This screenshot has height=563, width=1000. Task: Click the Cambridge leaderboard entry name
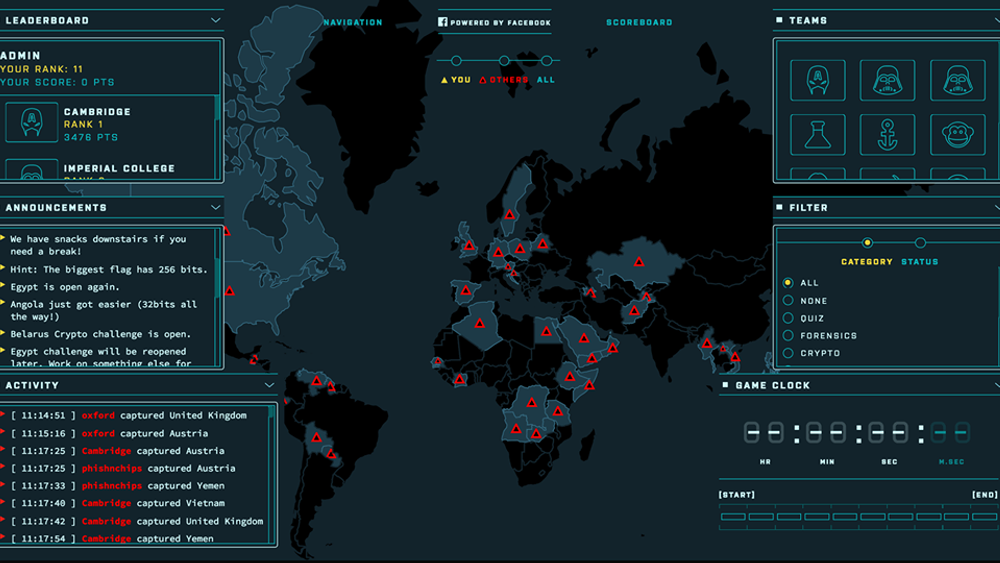[97, 112]
